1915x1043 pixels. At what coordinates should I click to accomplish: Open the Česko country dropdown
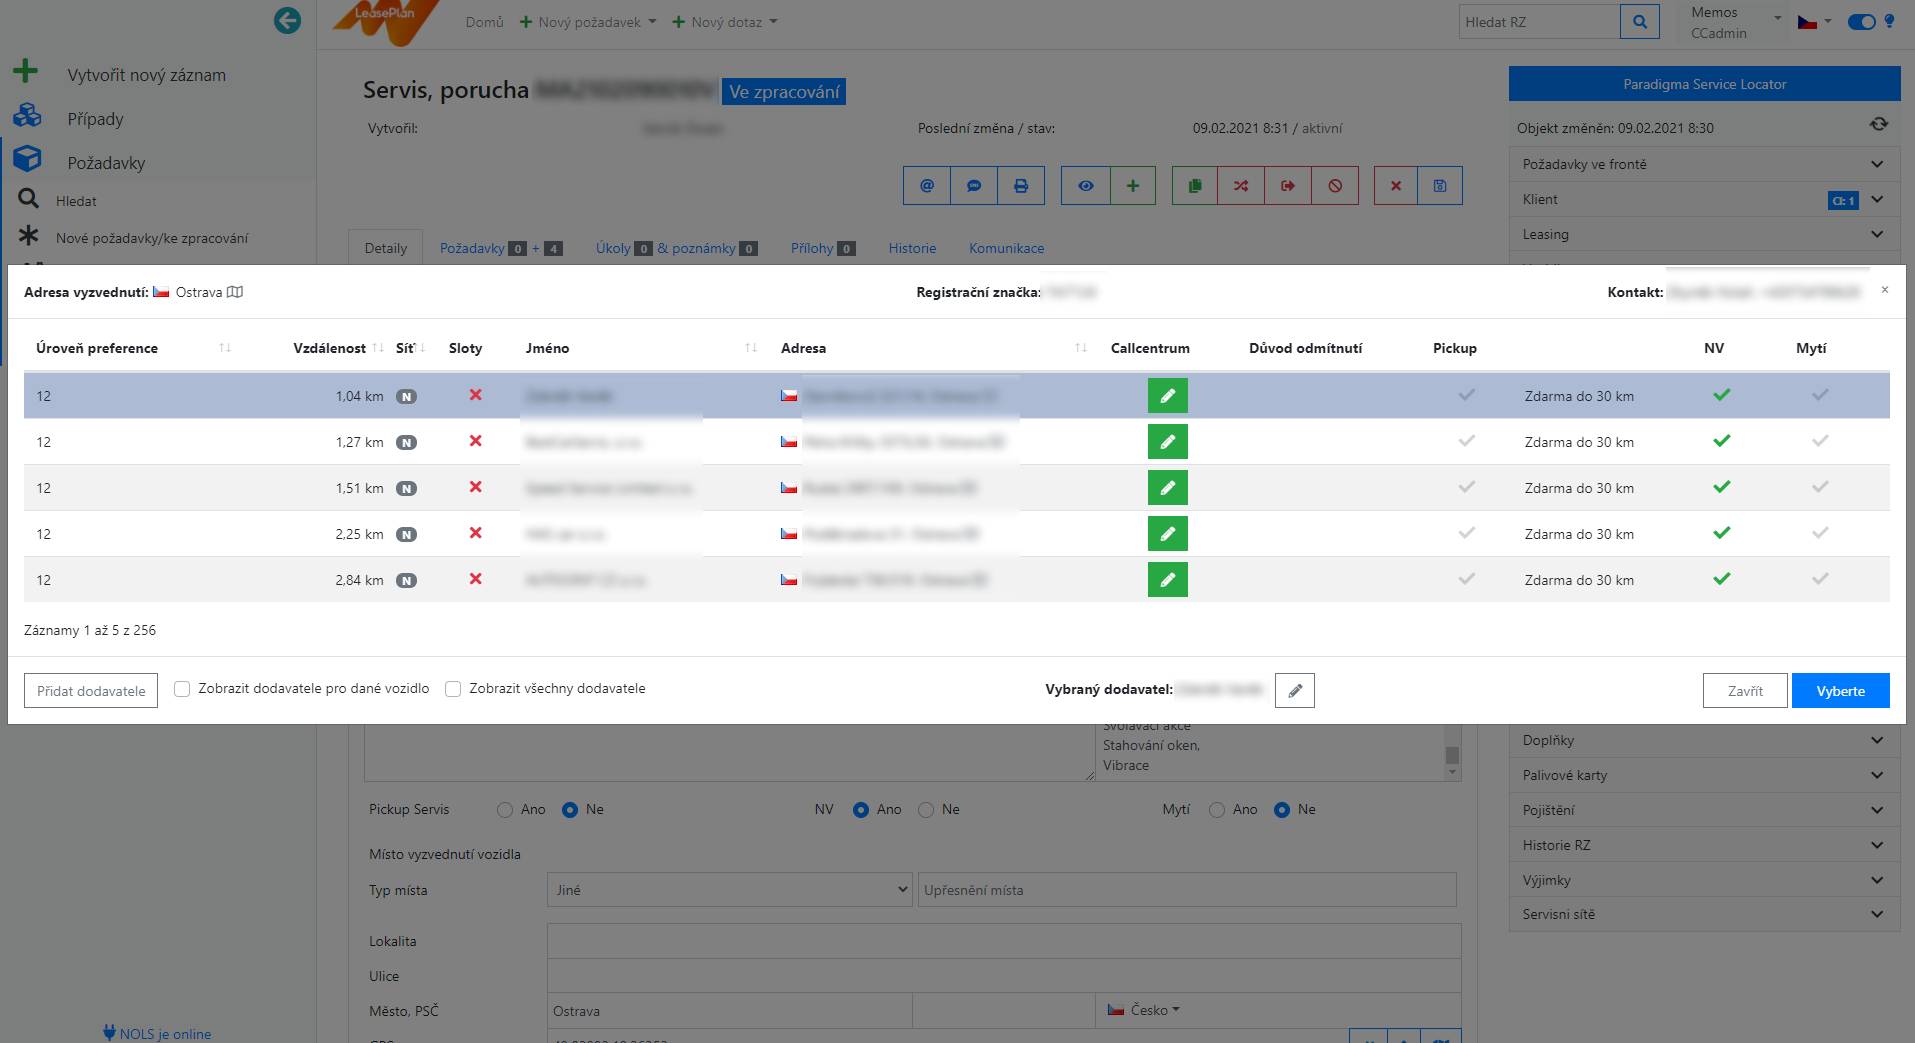pyautogui.click(x=1142, y=1010)
